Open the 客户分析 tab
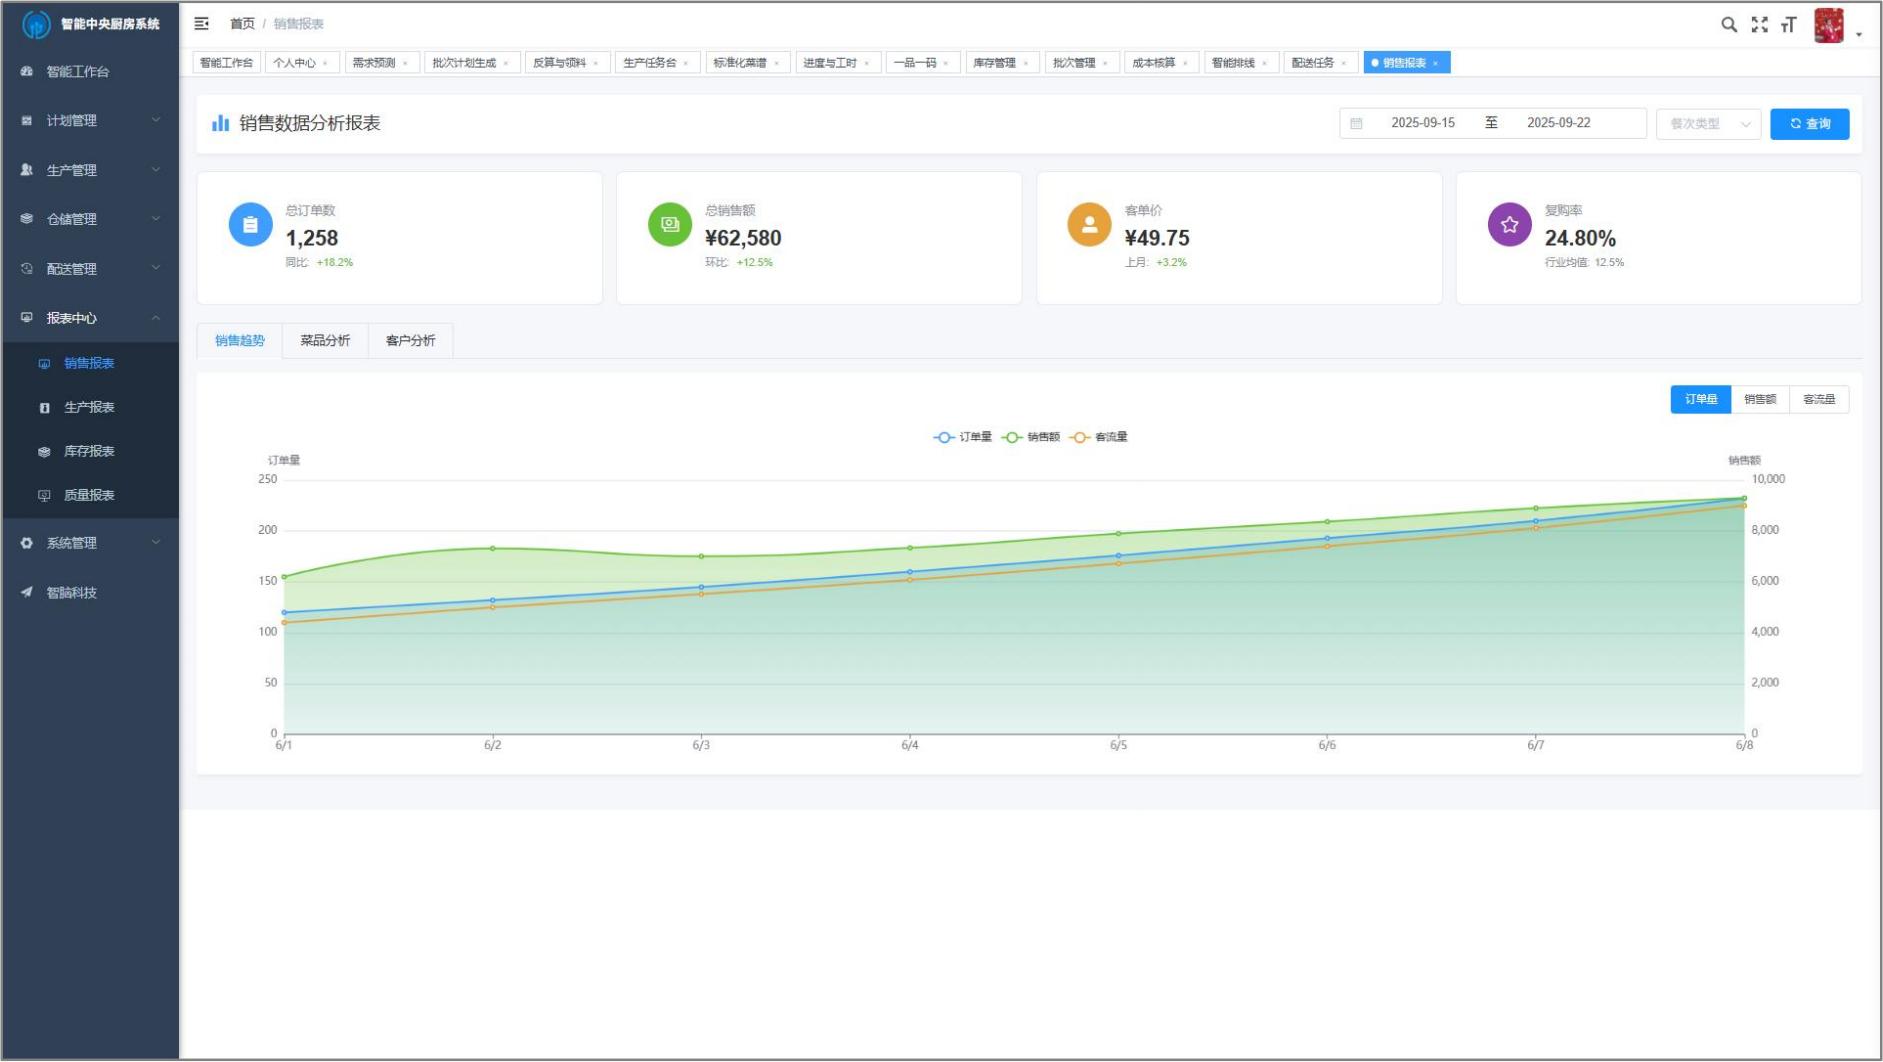 coord(410,341)
